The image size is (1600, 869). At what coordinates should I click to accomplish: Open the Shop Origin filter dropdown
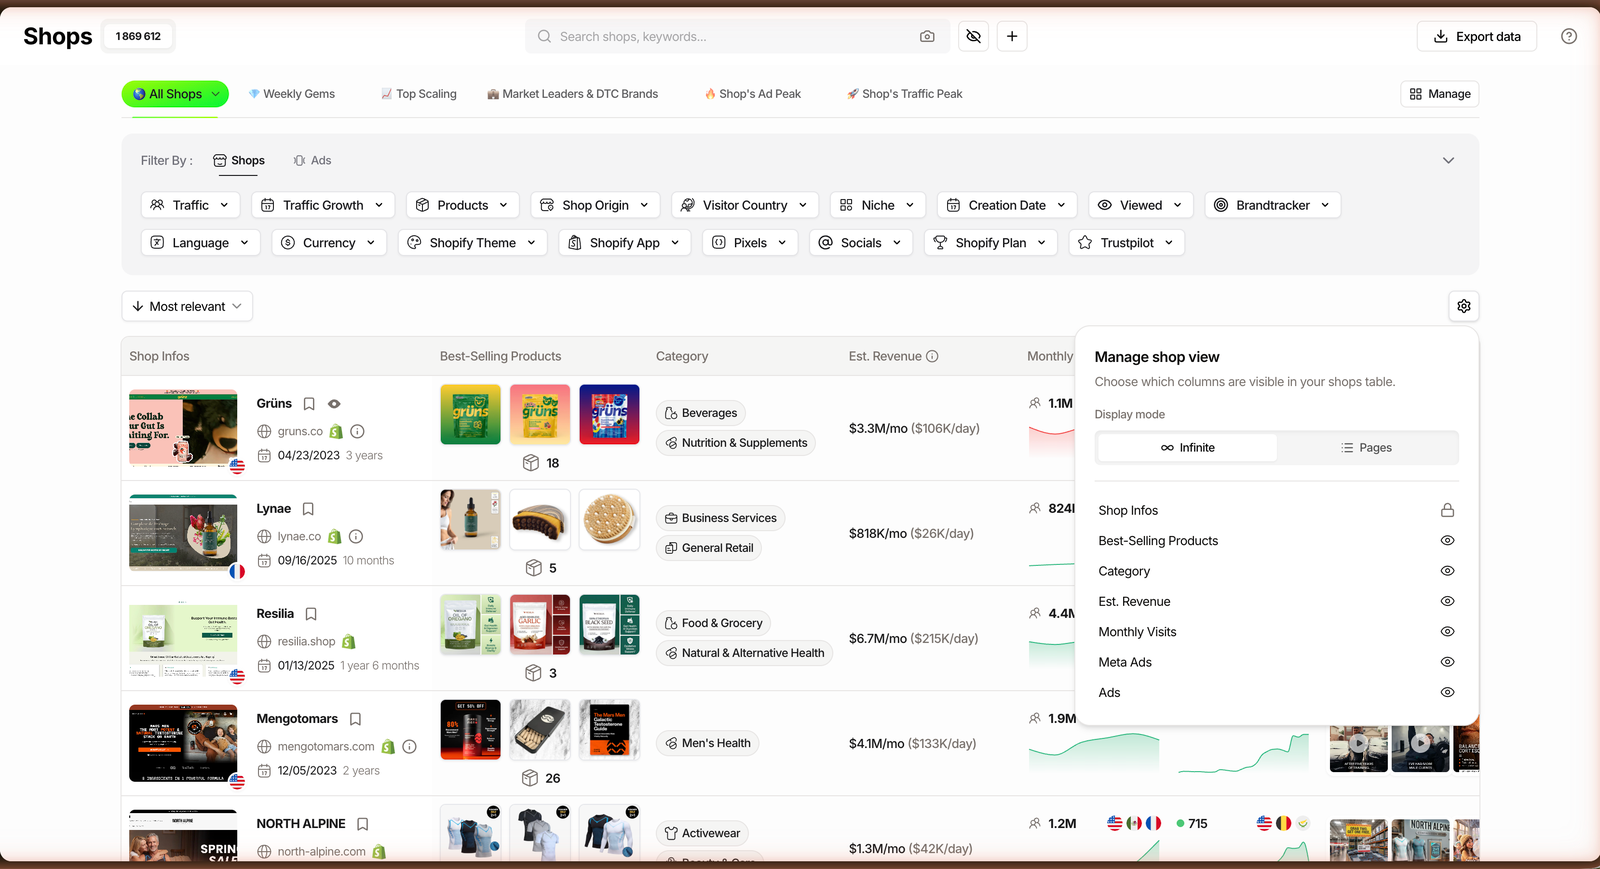coord(595,205)
